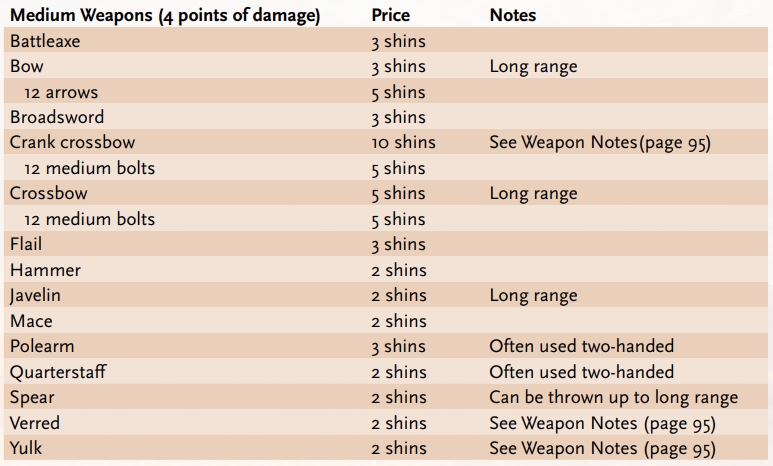773x466 pixels.
Task: Click the 10 shins price
Action: [x=403, y=143]
